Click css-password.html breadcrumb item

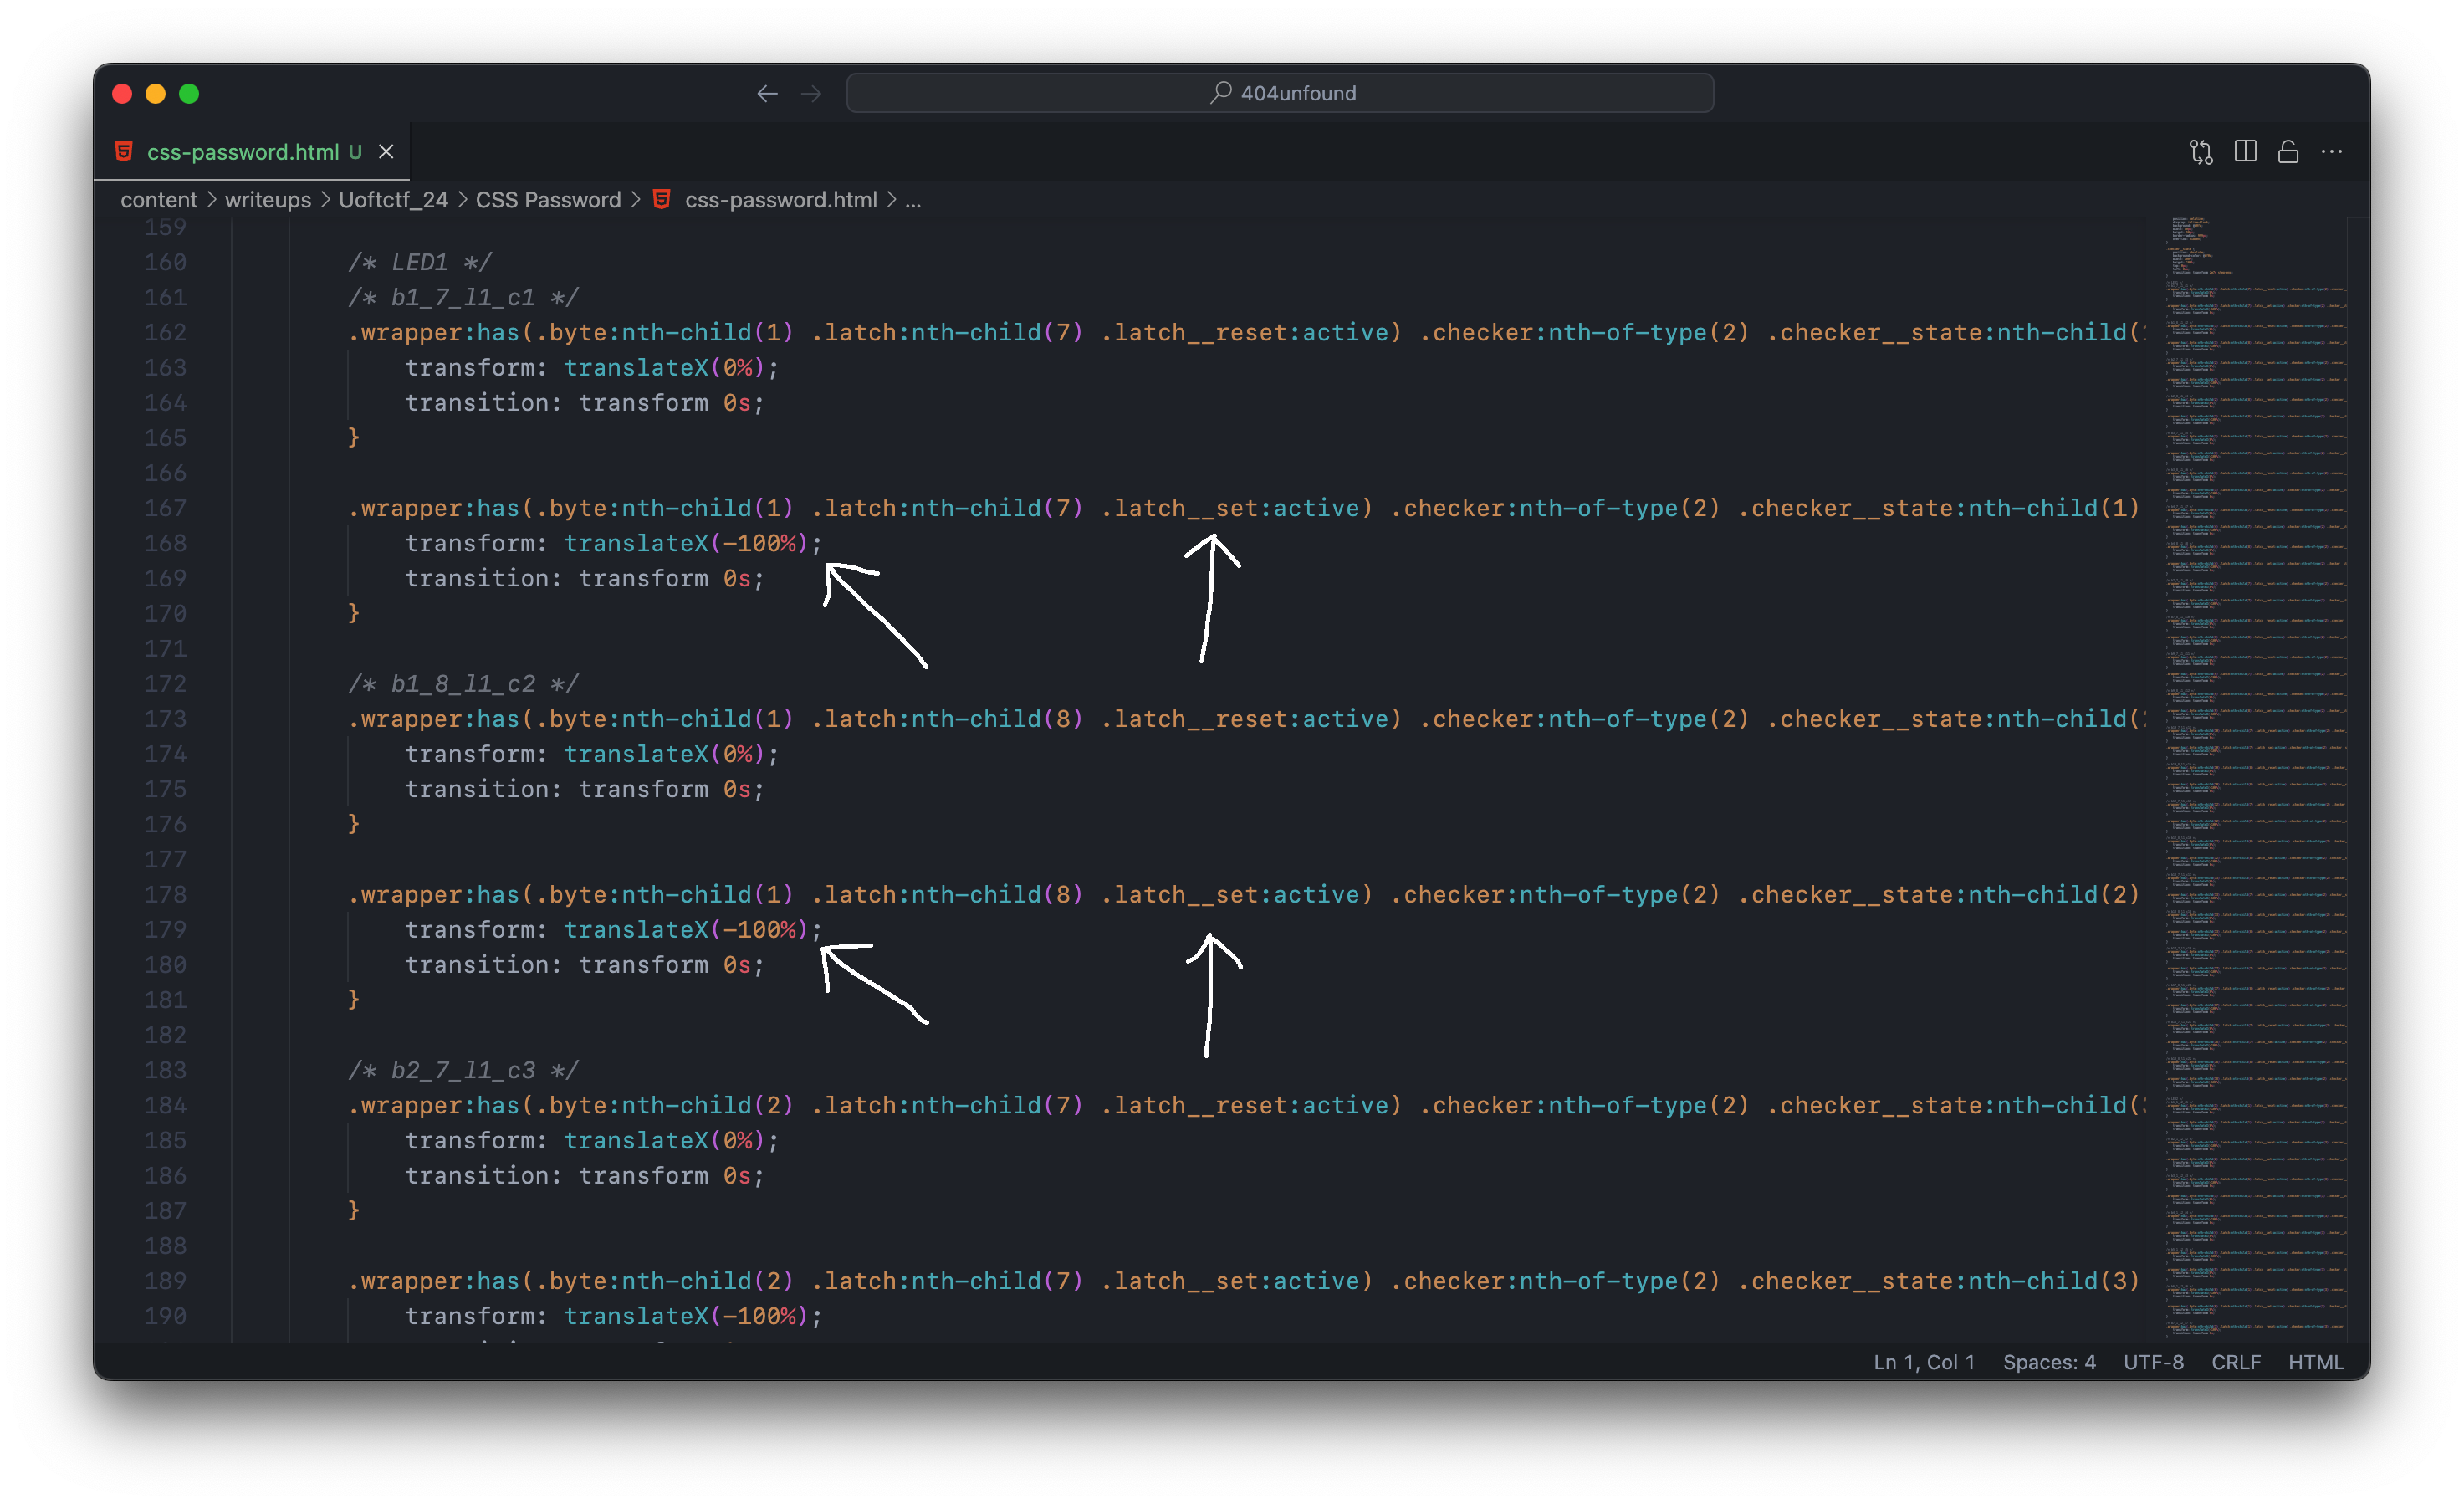(x=781, y=200)
